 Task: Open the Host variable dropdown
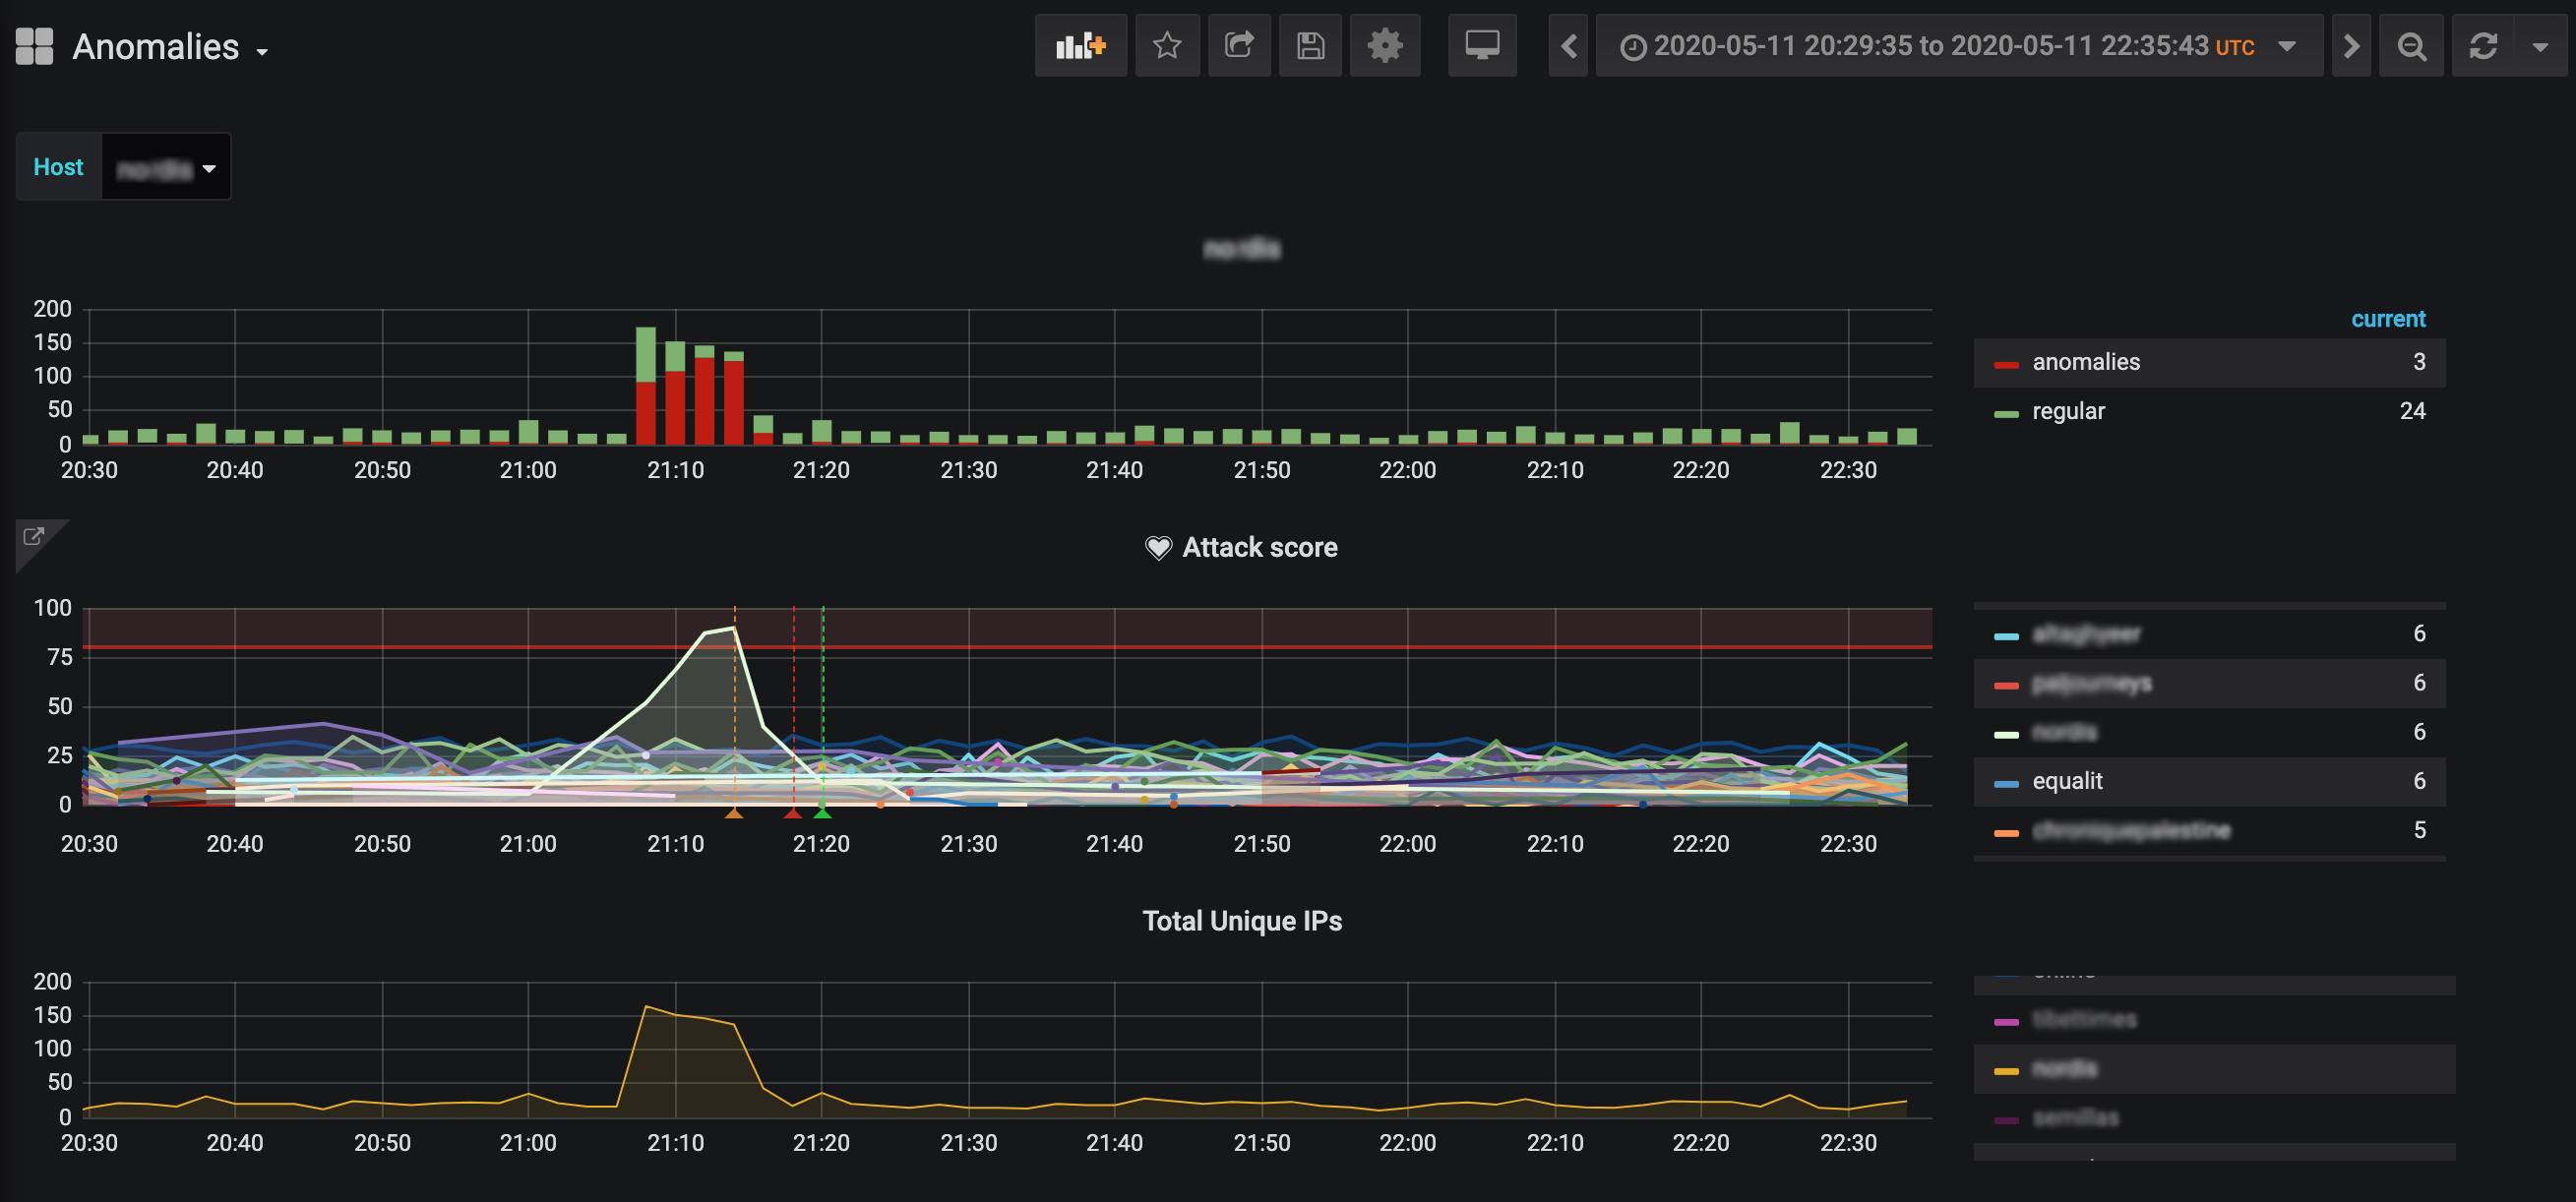(x=166, y=167)
